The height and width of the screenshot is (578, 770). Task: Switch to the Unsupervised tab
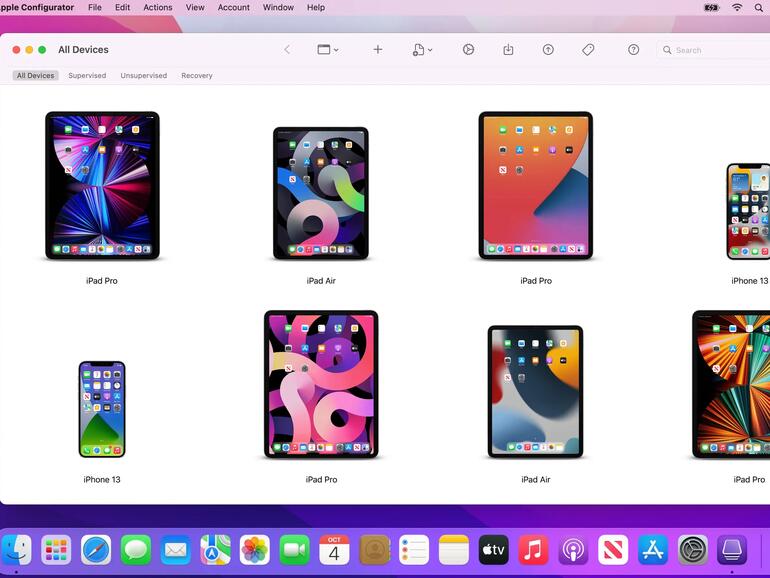(x=143, y=76)
